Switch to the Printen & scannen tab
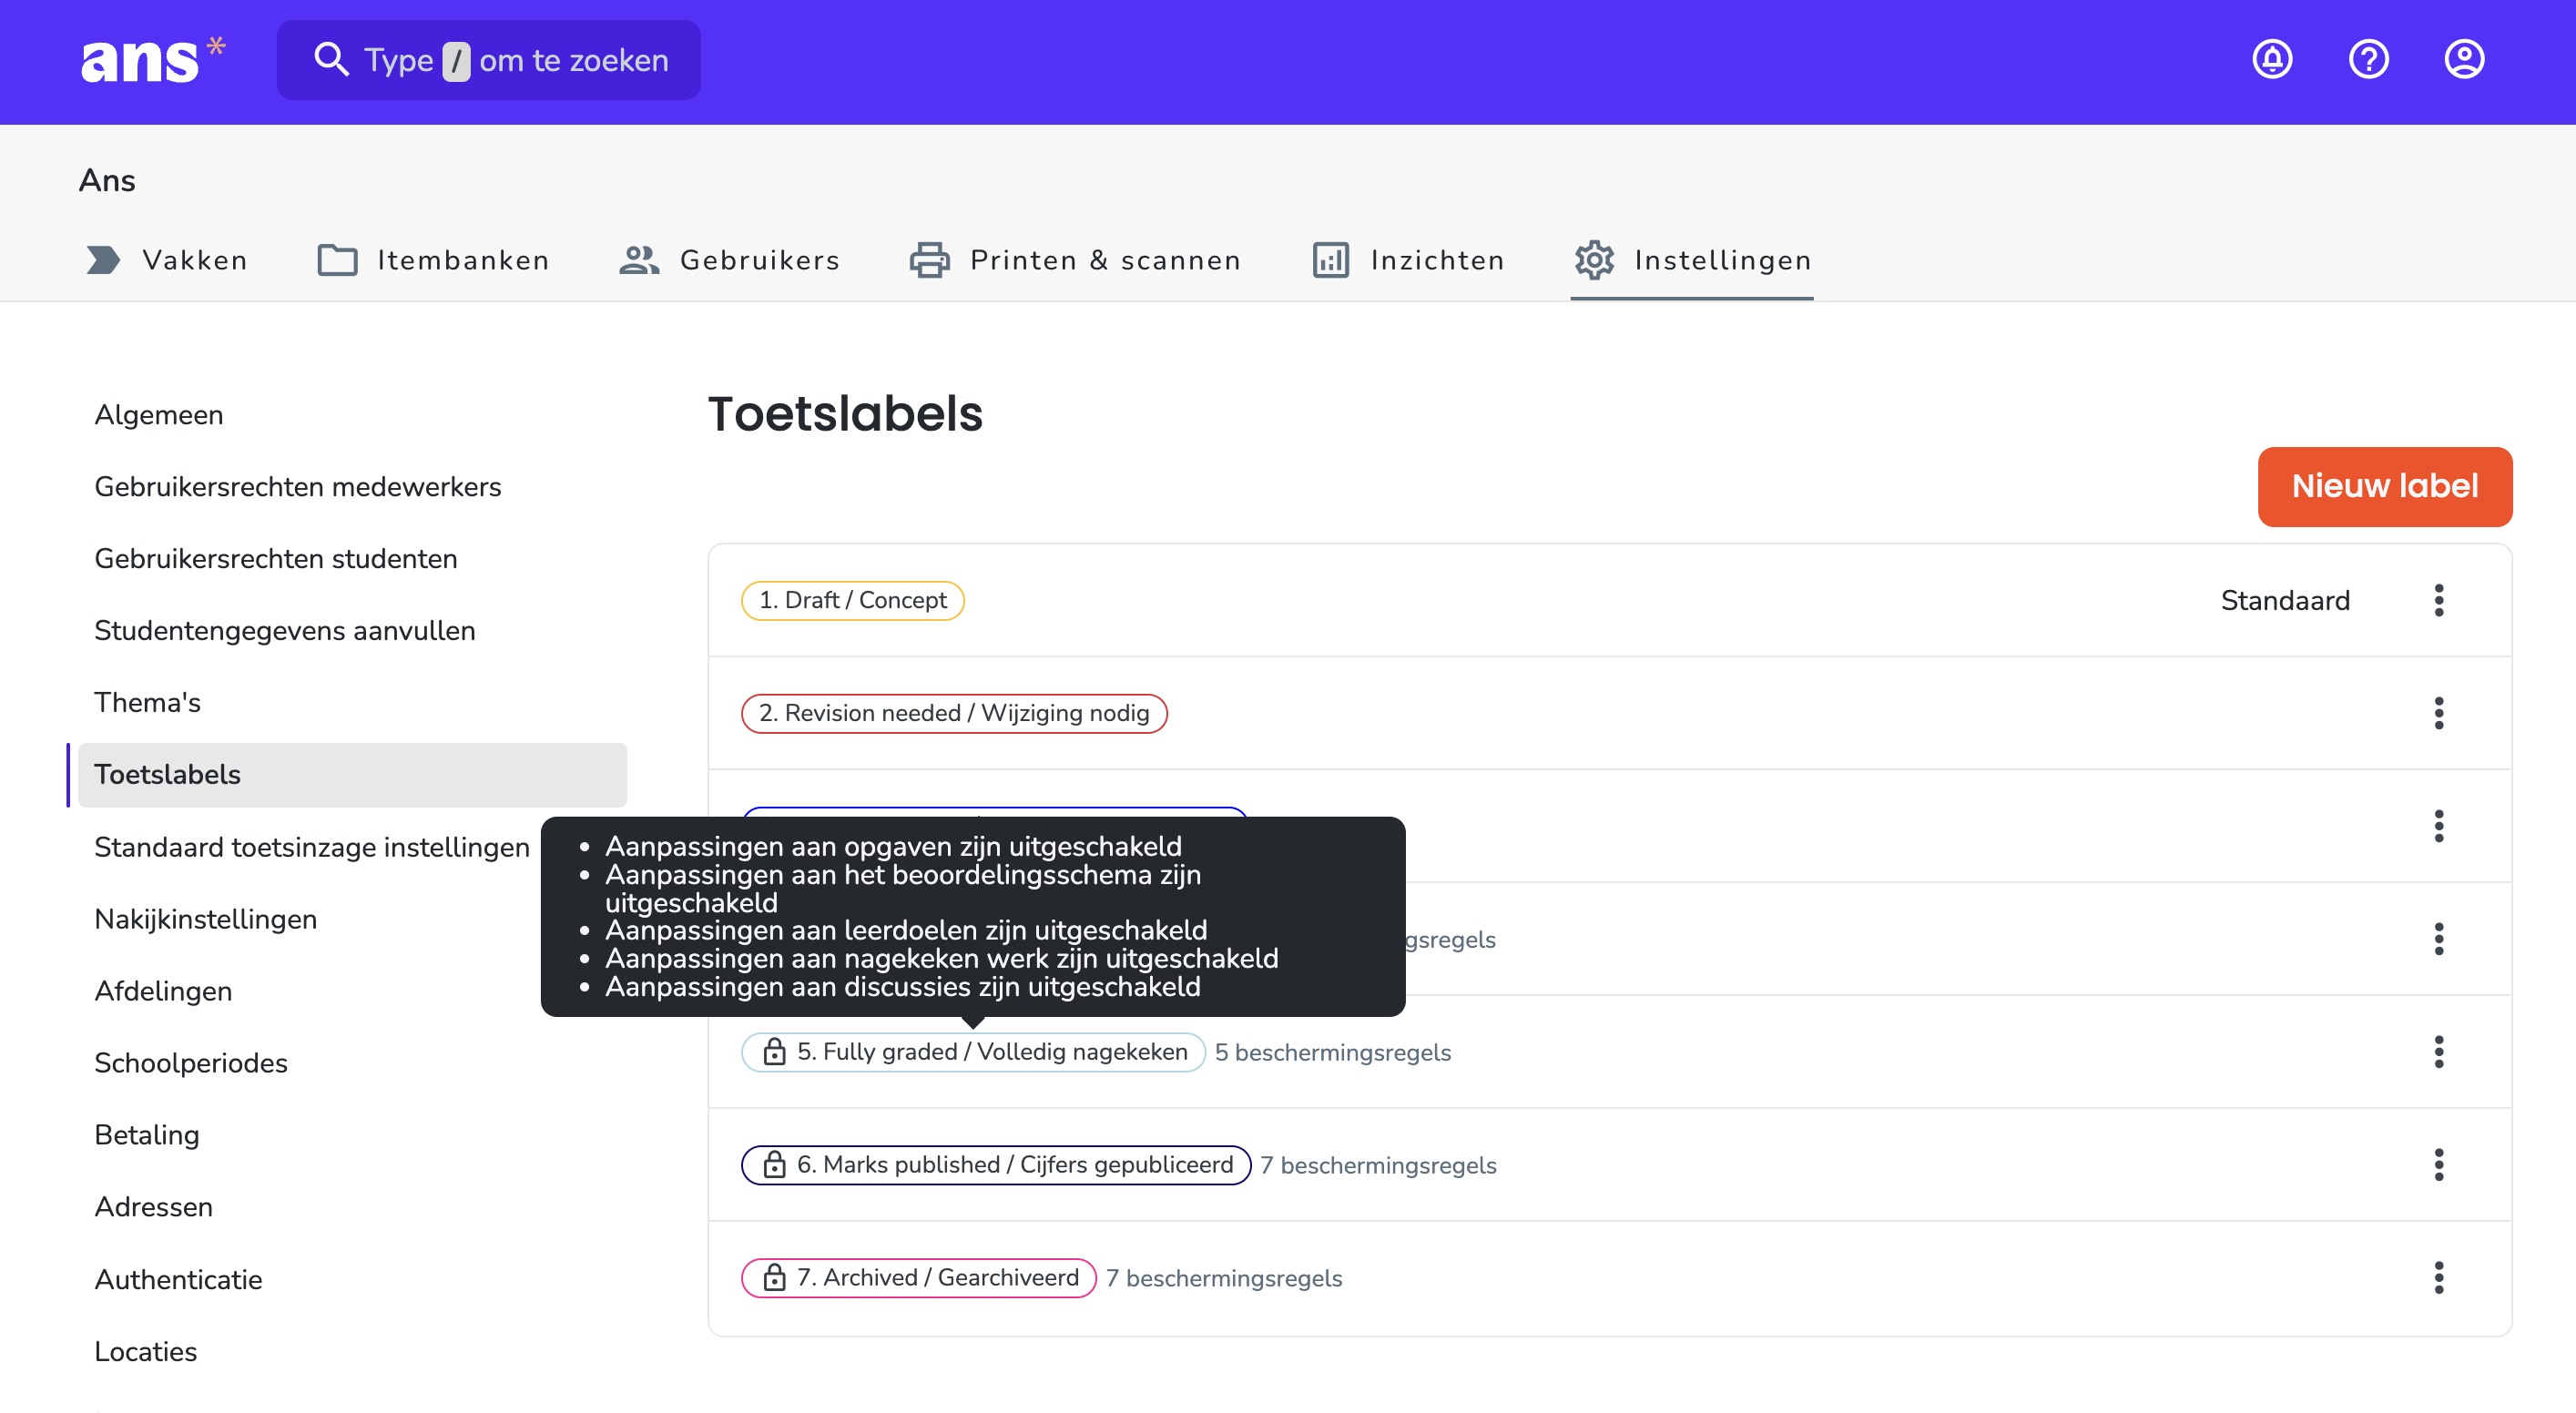 point(1075,260)
